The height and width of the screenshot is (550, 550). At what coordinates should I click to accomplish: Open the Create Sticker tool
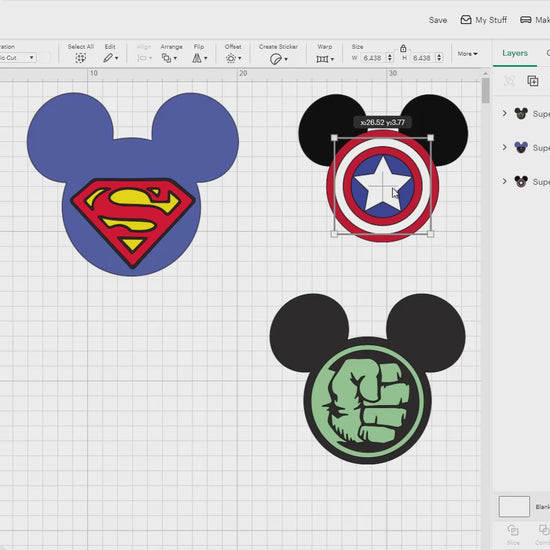click(x=279, y=59)
